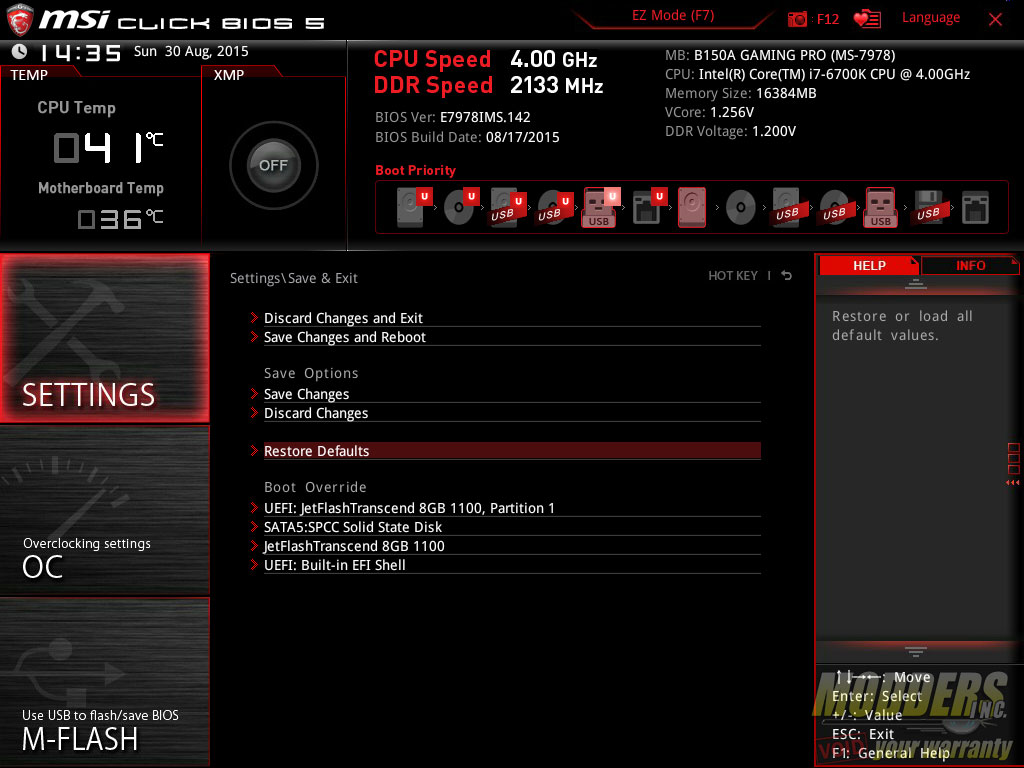The image size is (1024, 768).
Task: Select the highlighted UEFI USB key boot icon
Action: 601,207
